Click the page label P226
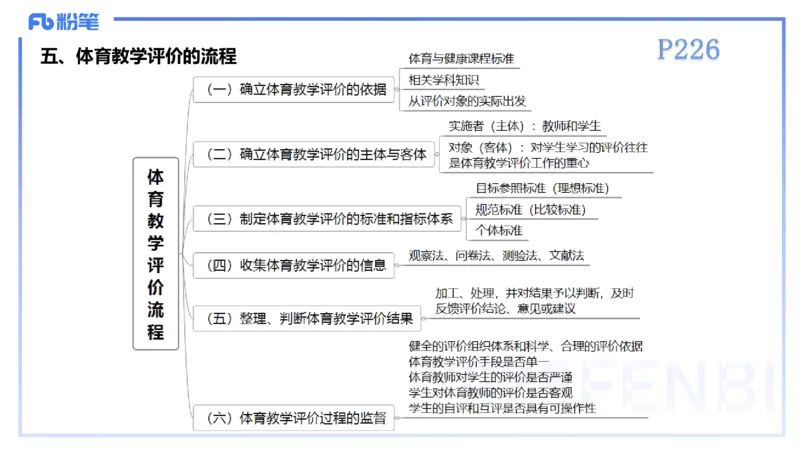 [688, 49]
